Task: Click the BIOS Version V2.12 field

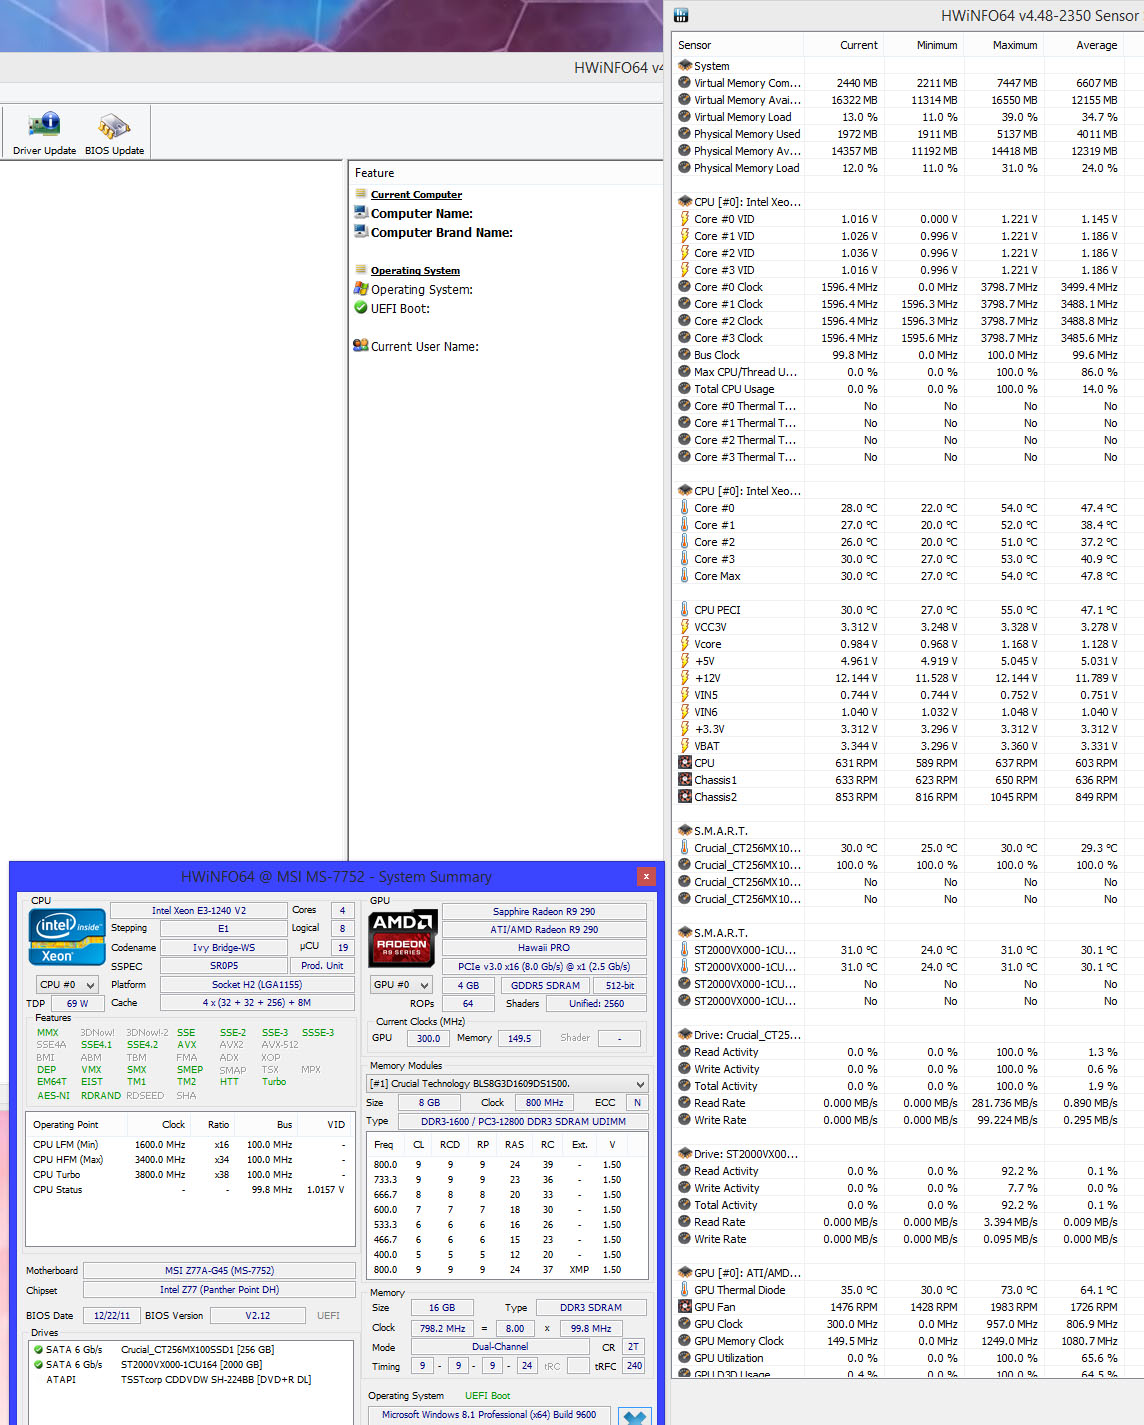Action: [258, 1316]
